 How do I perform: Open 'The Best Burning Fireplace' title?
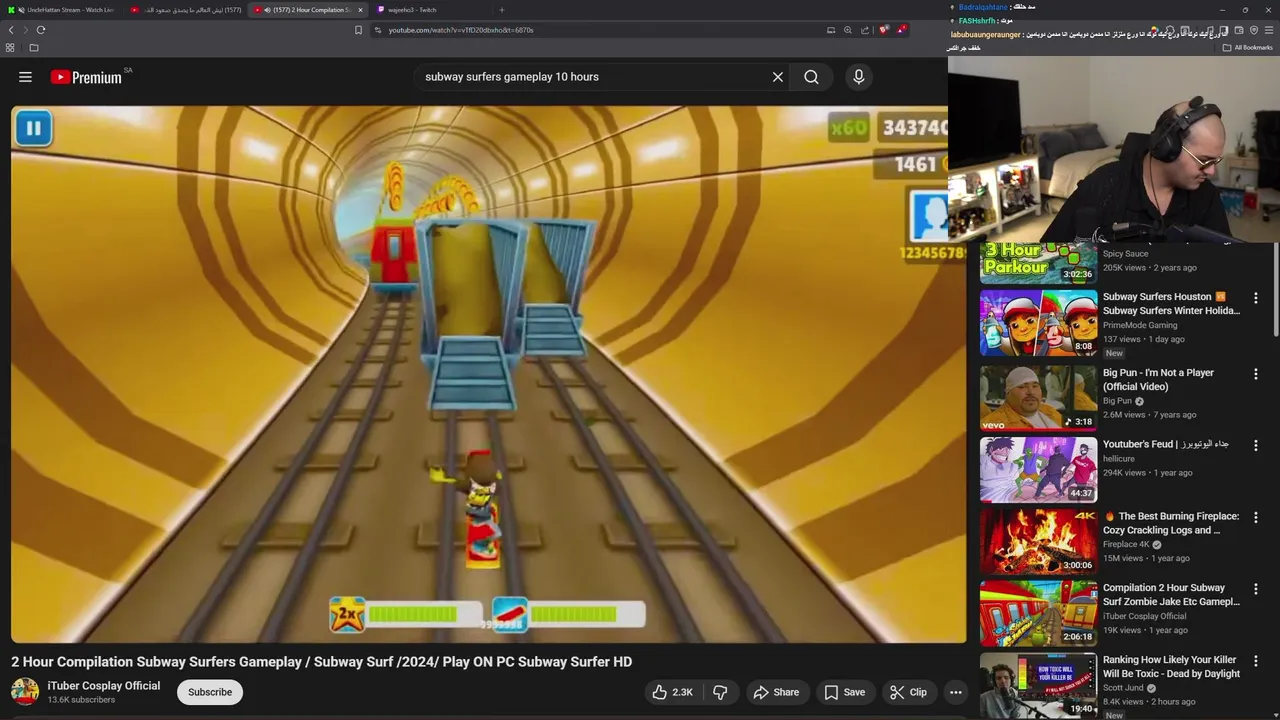click(x=1171, y=523)
